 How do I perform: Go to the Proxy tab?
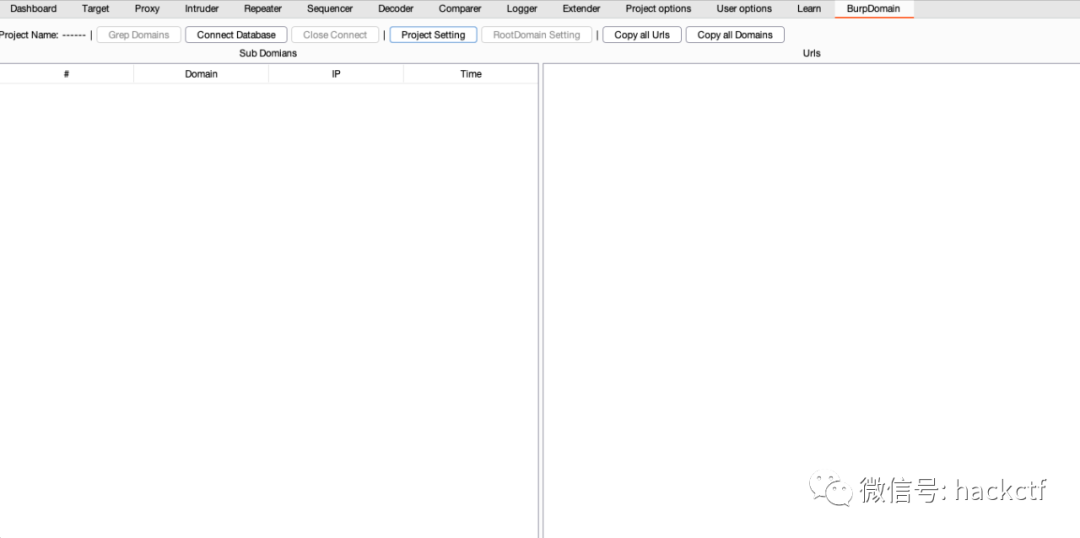point(147,9)
